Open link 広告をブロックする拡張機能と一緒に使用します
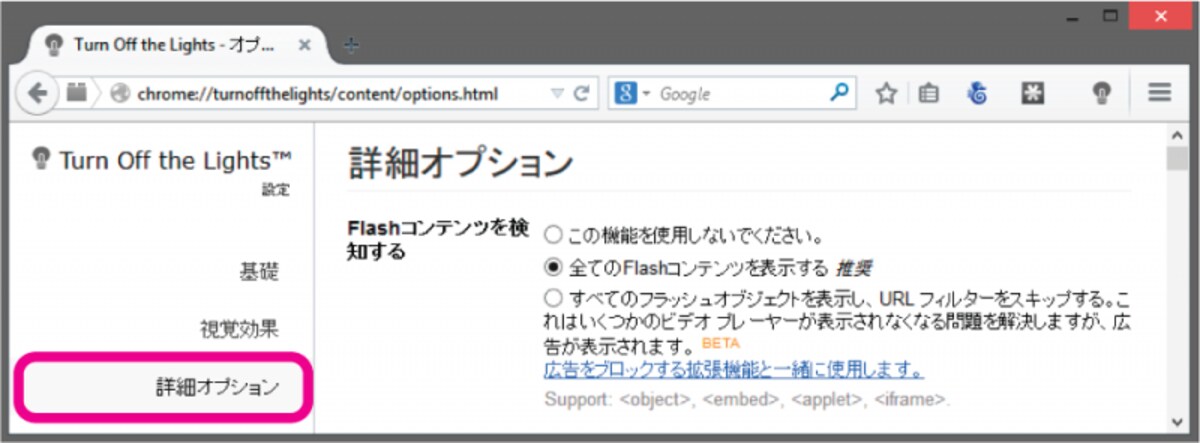The image size is (1200, 443). [x=734, y=370]
